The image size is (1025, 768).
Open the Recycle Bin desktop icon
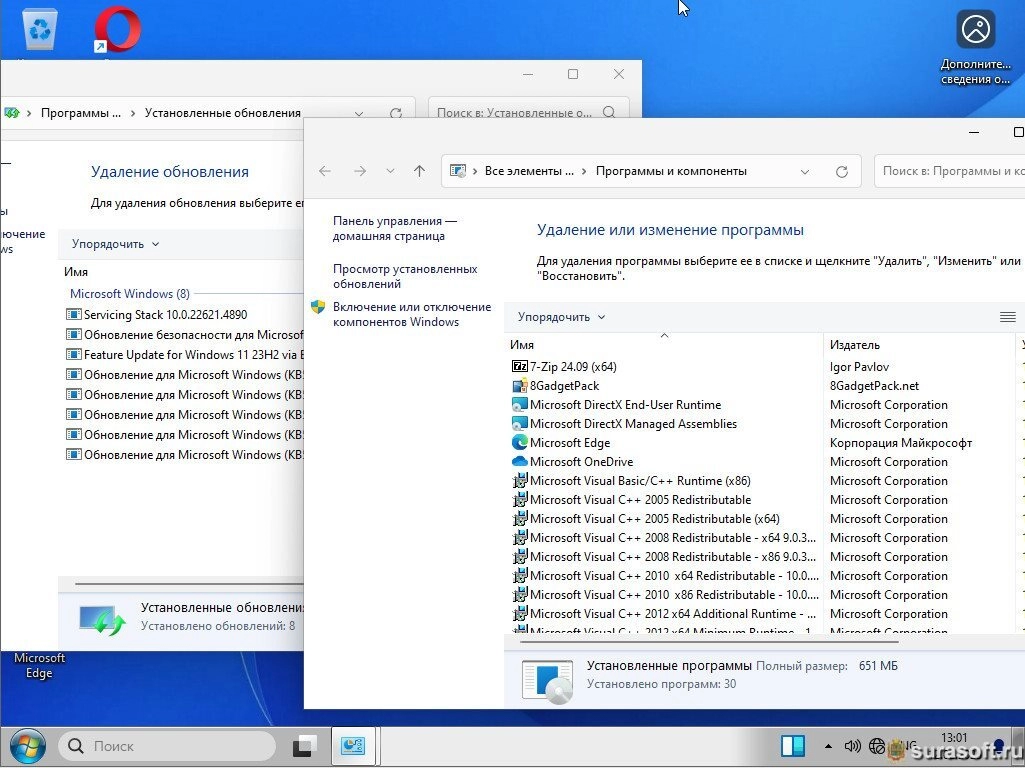click(40, 29)
